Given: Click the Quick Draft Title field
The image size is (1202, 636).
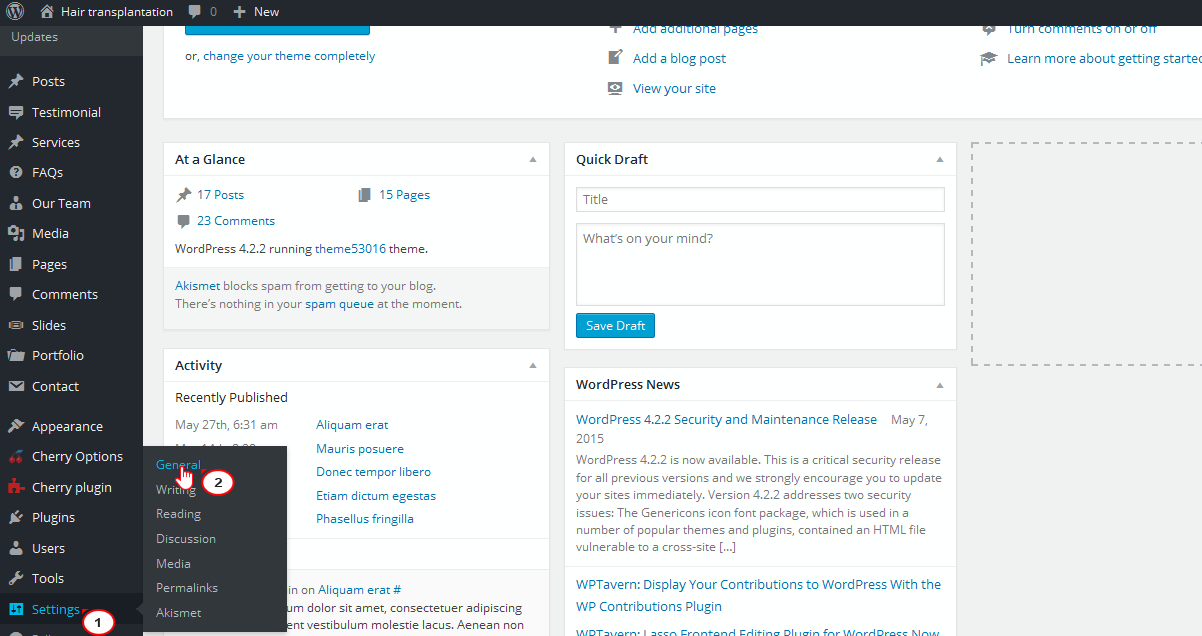Looking at the screenshot, I should pyautogui.click(x=760, y=199).
